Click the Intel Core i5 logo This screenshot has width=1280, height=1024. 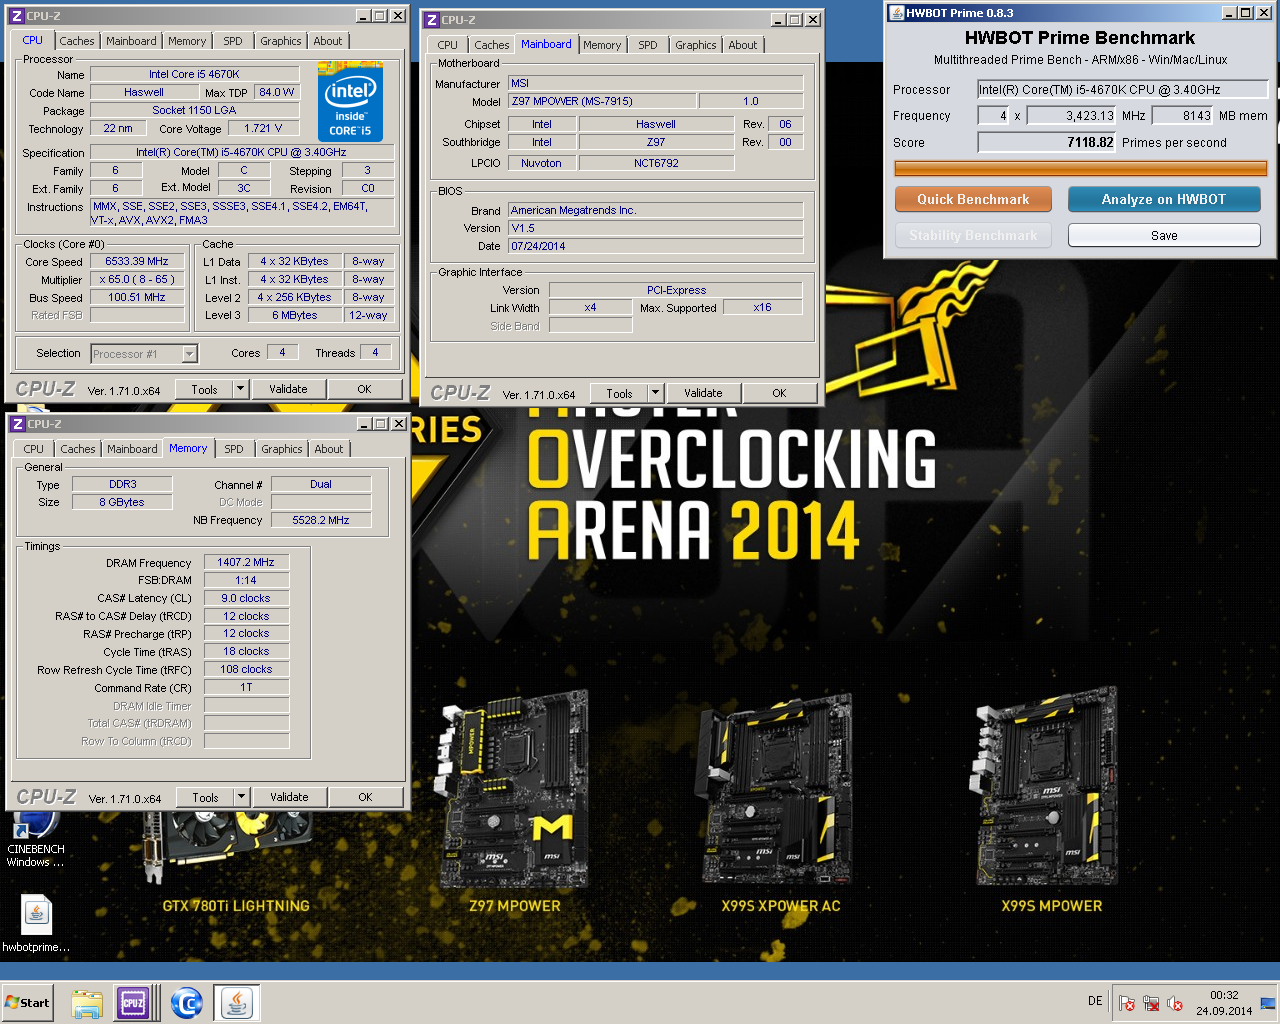pos(350,102)
